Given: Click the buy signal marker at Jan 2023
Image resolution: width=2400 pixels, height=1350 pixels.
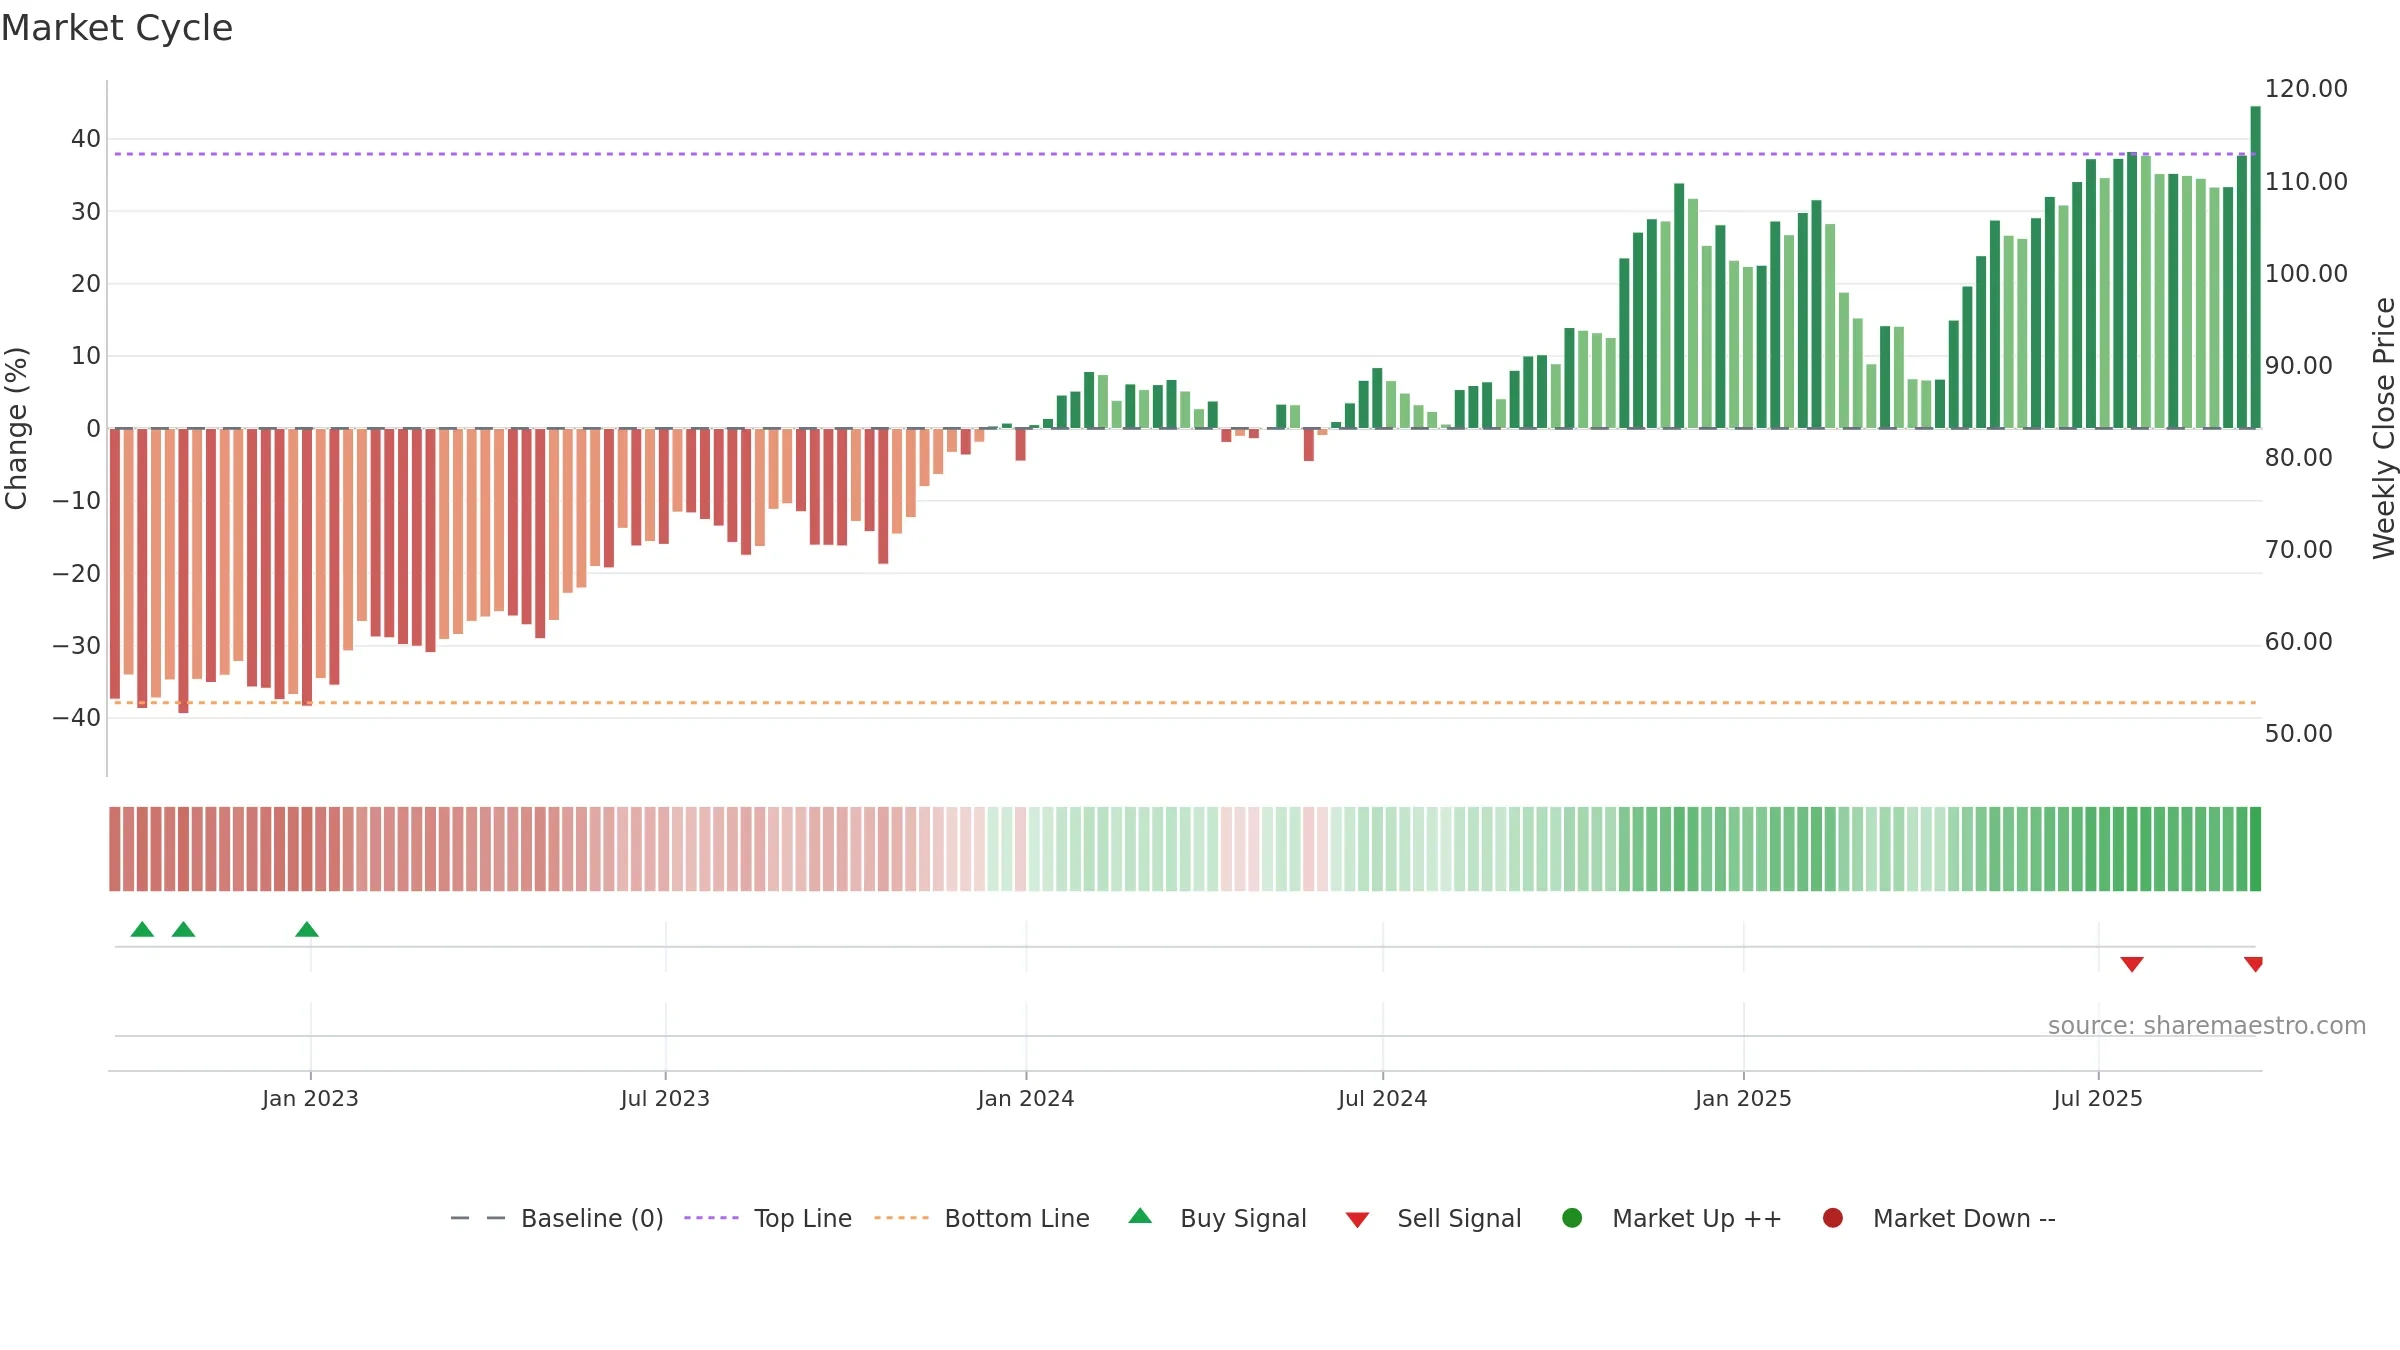Looking at the screenshot, I should [x=307, y=929].
